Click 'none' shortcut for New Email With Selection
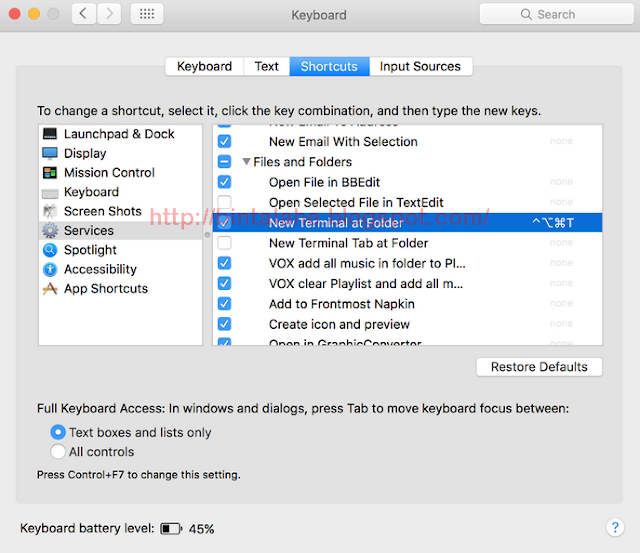640x553 pixels. (561, 141)
